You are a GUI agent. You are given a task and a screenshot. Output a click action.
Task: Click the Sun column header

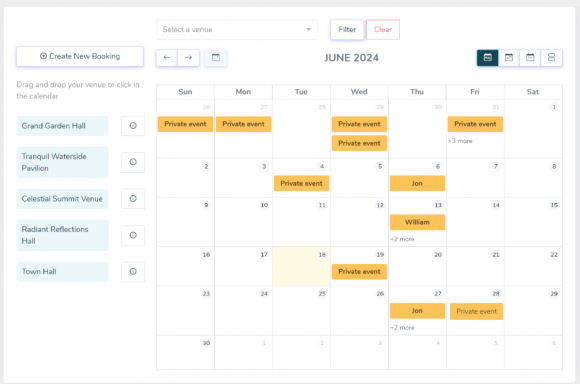(x=185, y=92)
